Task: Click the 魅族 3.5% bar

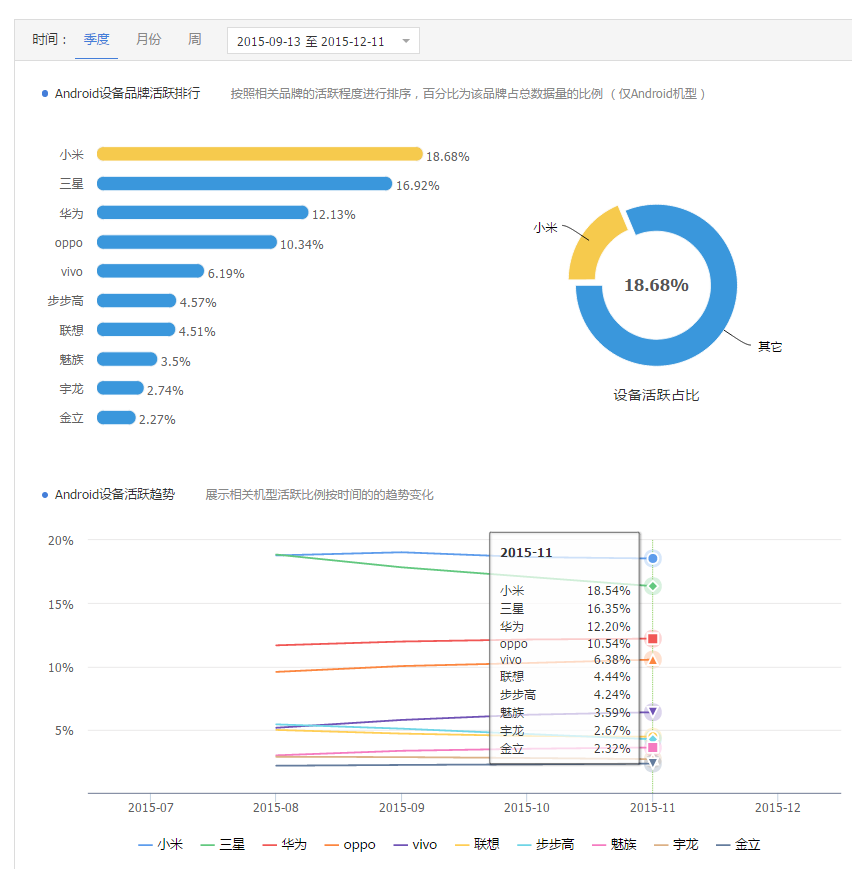Action: pos(127,359)
